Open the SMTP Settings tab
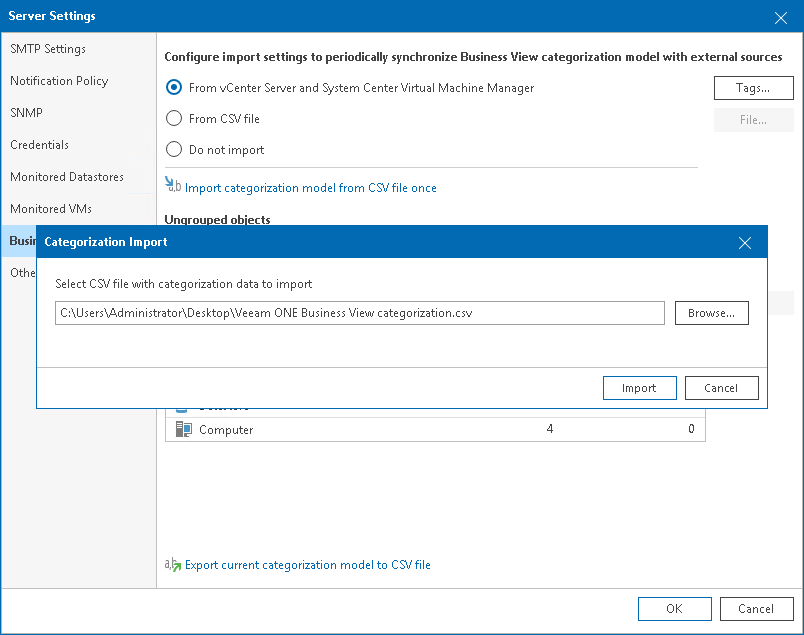Screen dimensions: 804x635 click(48, 49)
